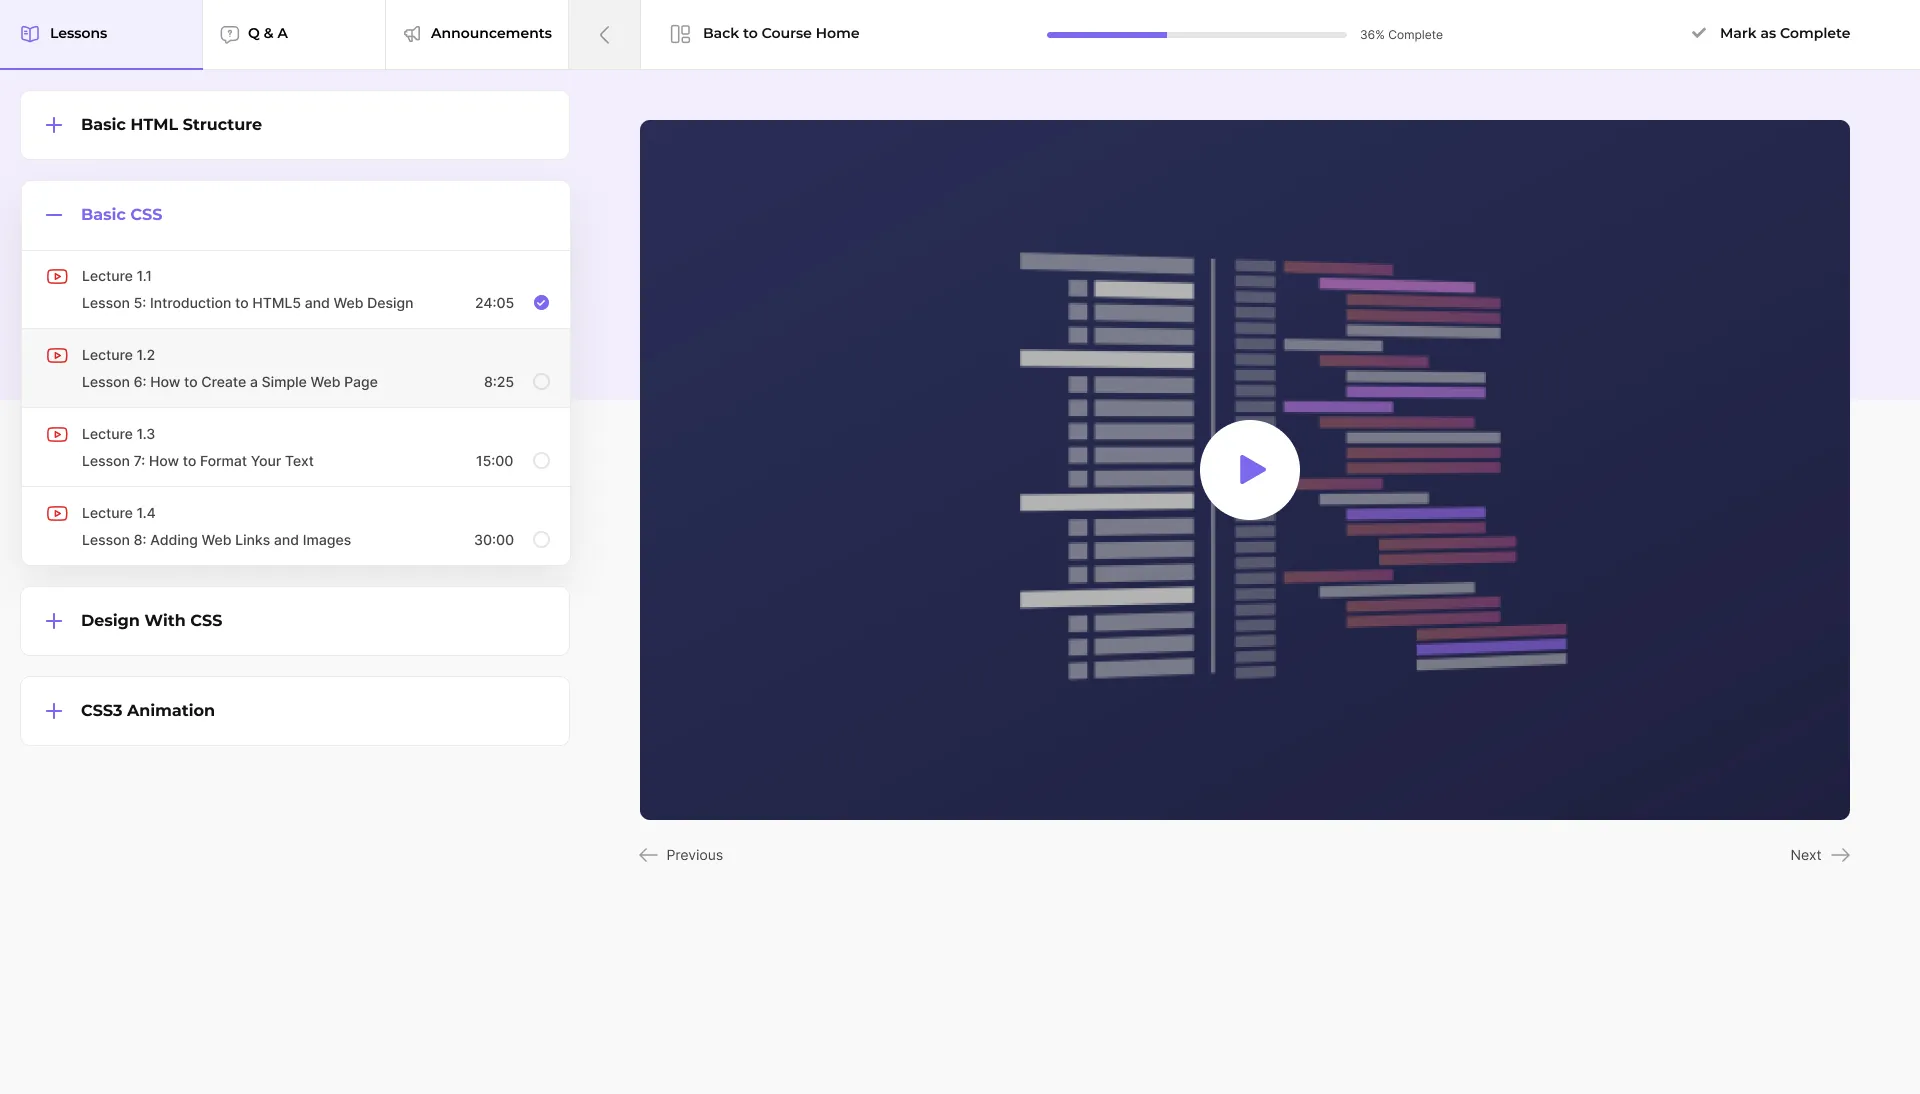The width and height of the screenshot is (1920, 1094).
Task: Click the Lessons book icon
Action: (x=30, y=34)
